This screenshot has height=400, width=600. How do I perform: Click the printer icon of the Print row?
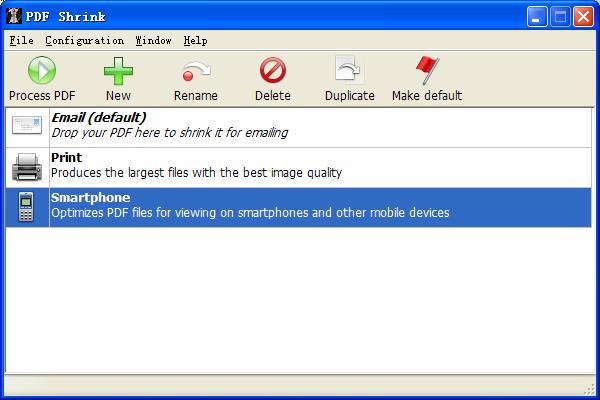[x=27, y=167]
